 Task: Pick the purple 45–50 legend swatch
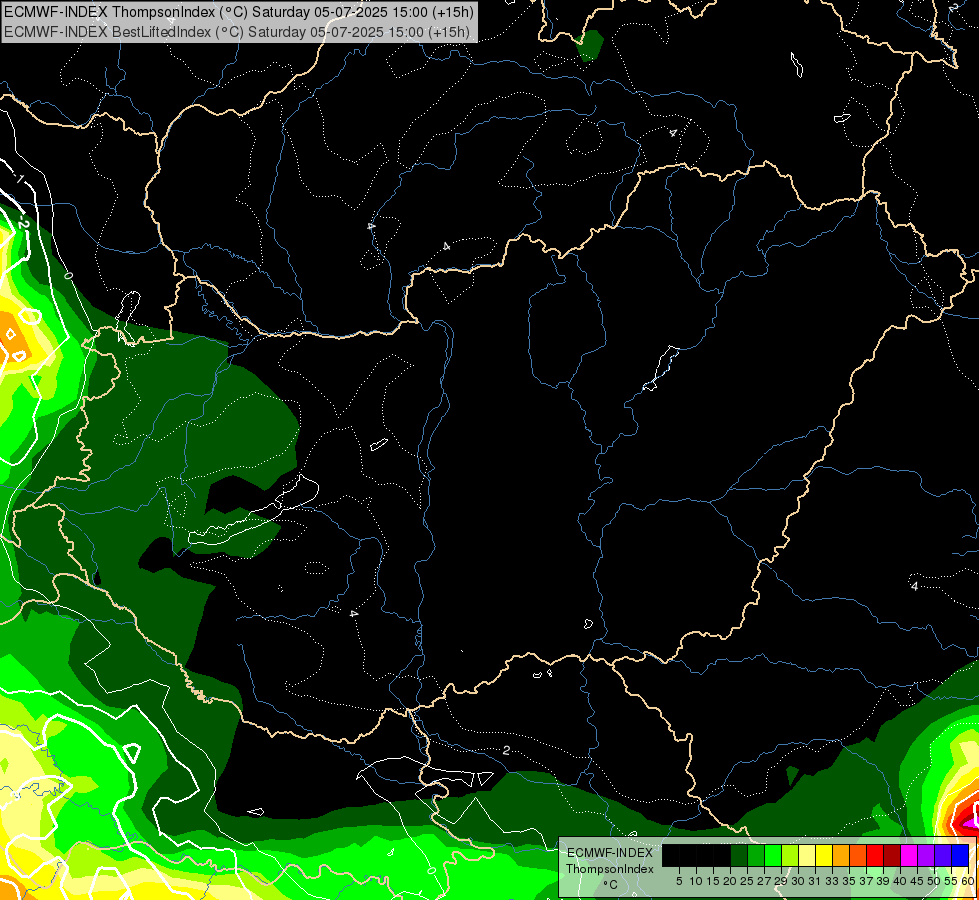pyautogui.click(x=927, y=855)
